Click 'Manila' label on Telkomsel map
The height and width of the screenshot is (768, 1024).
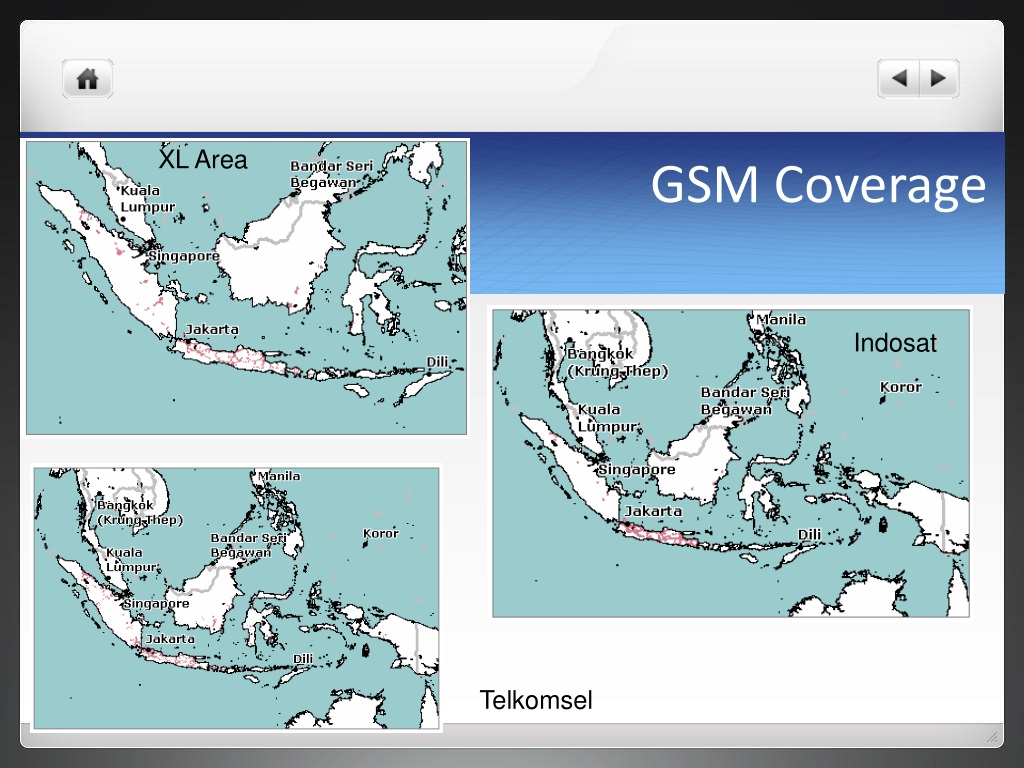click(x=279, y=476)
